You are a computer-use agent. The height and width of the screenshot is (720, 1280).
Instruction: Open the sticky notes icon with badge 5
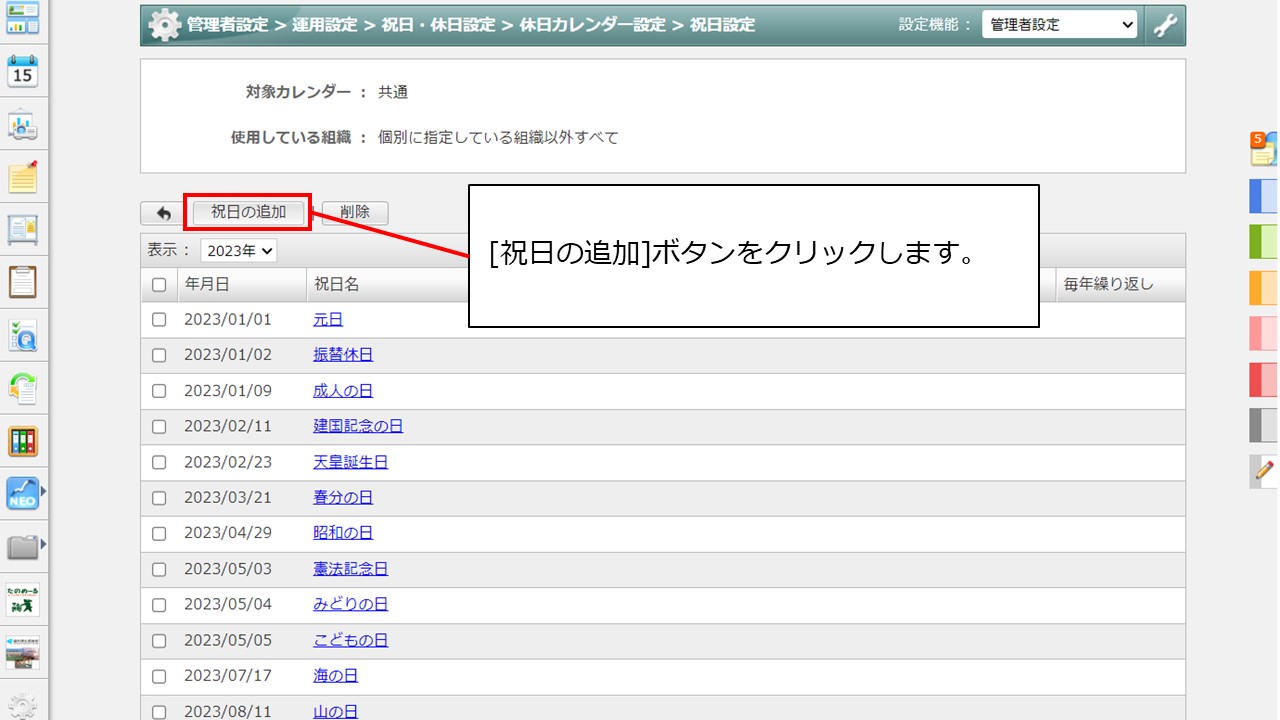[x=1263, y=149]
